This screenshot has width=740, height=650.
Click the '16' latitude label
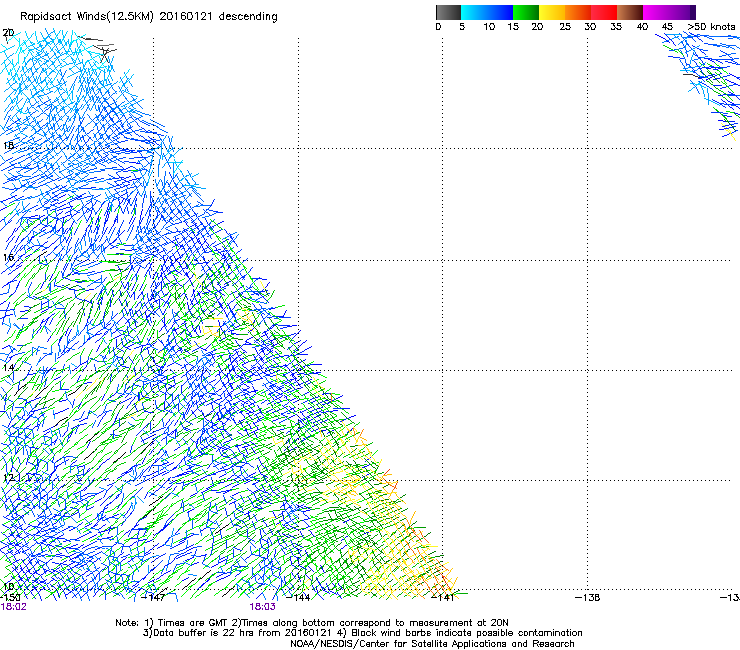8,257
